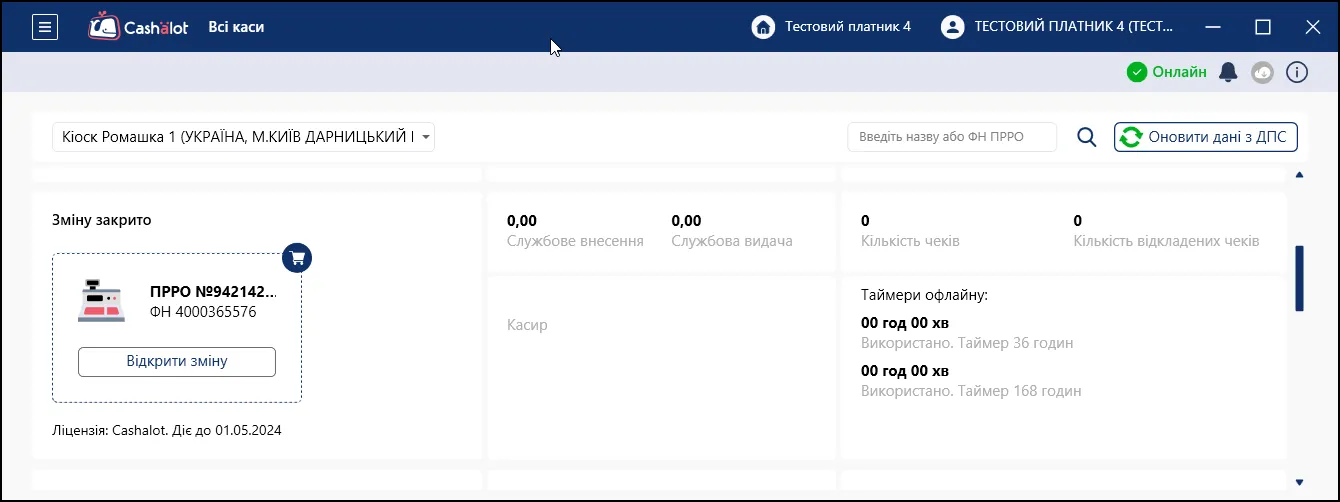The width and height of the screenshot is (1340, 502).
Task: Click the green Онлайн status check icon
Action: pos(1136,72)
